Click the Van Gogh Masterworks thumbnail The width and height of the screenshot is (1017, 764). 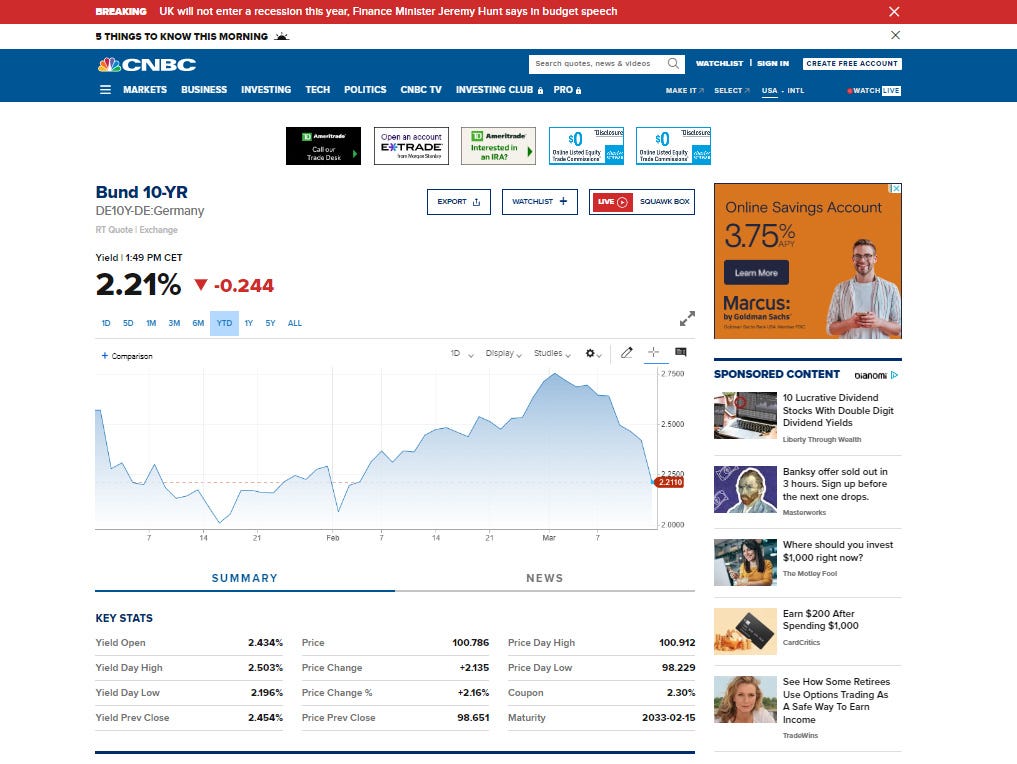pos(745,489)
